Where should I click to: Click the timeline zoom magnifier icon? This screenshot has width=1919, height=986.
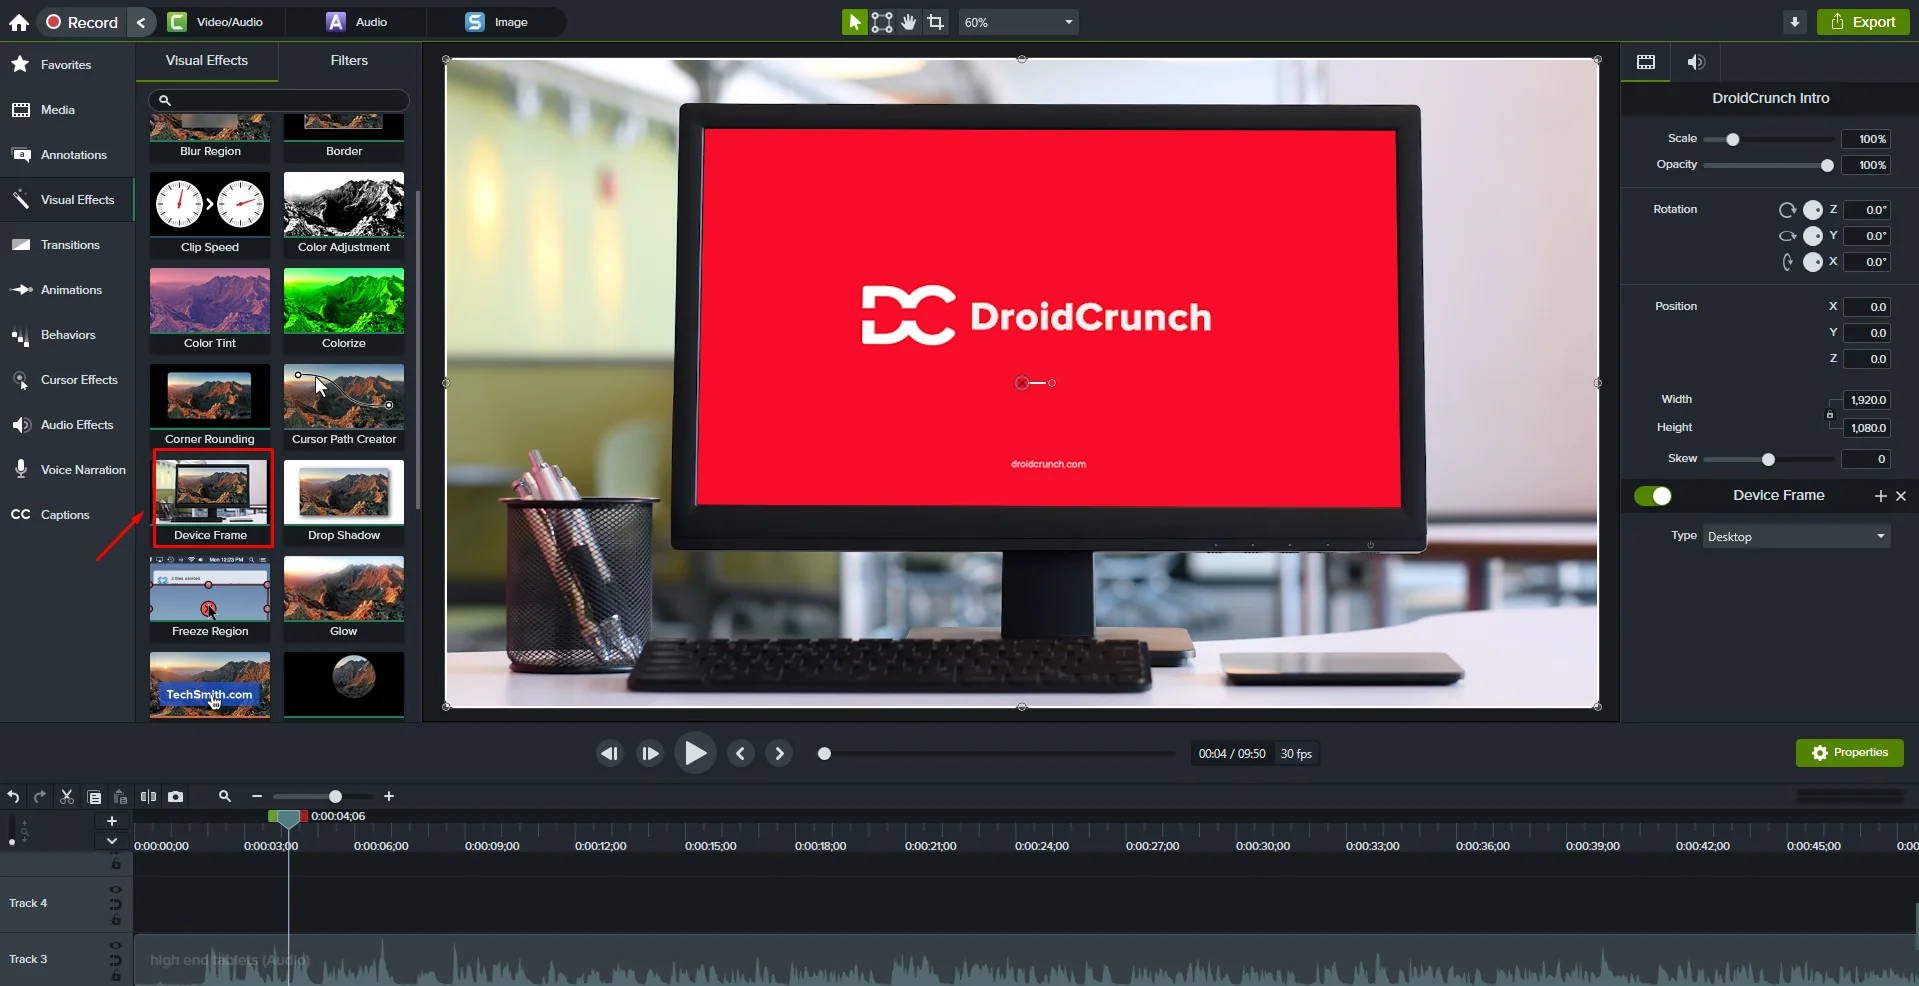pyautogui.click(x=225, y=796)
